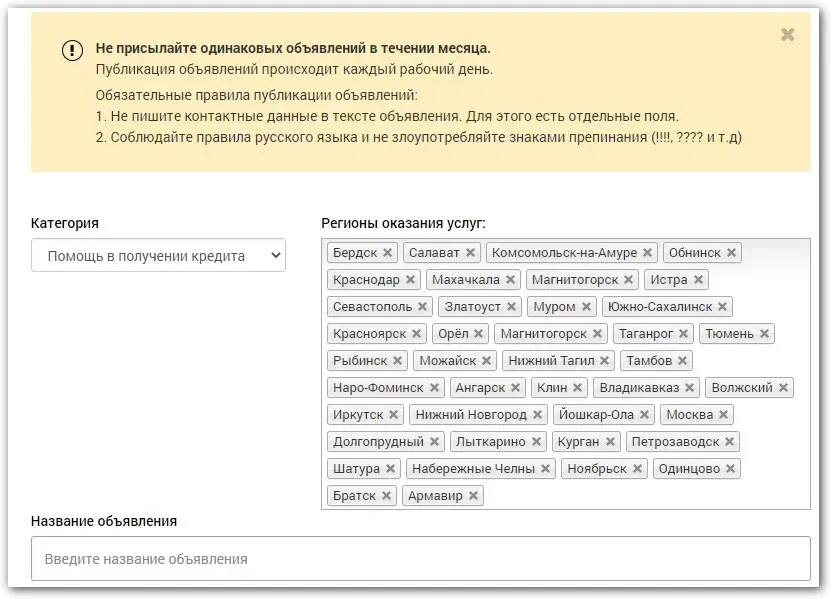The width and height of the screenshot is (831, 599).
Task: Open the Категория dropdown
Action: click(158, 256)
